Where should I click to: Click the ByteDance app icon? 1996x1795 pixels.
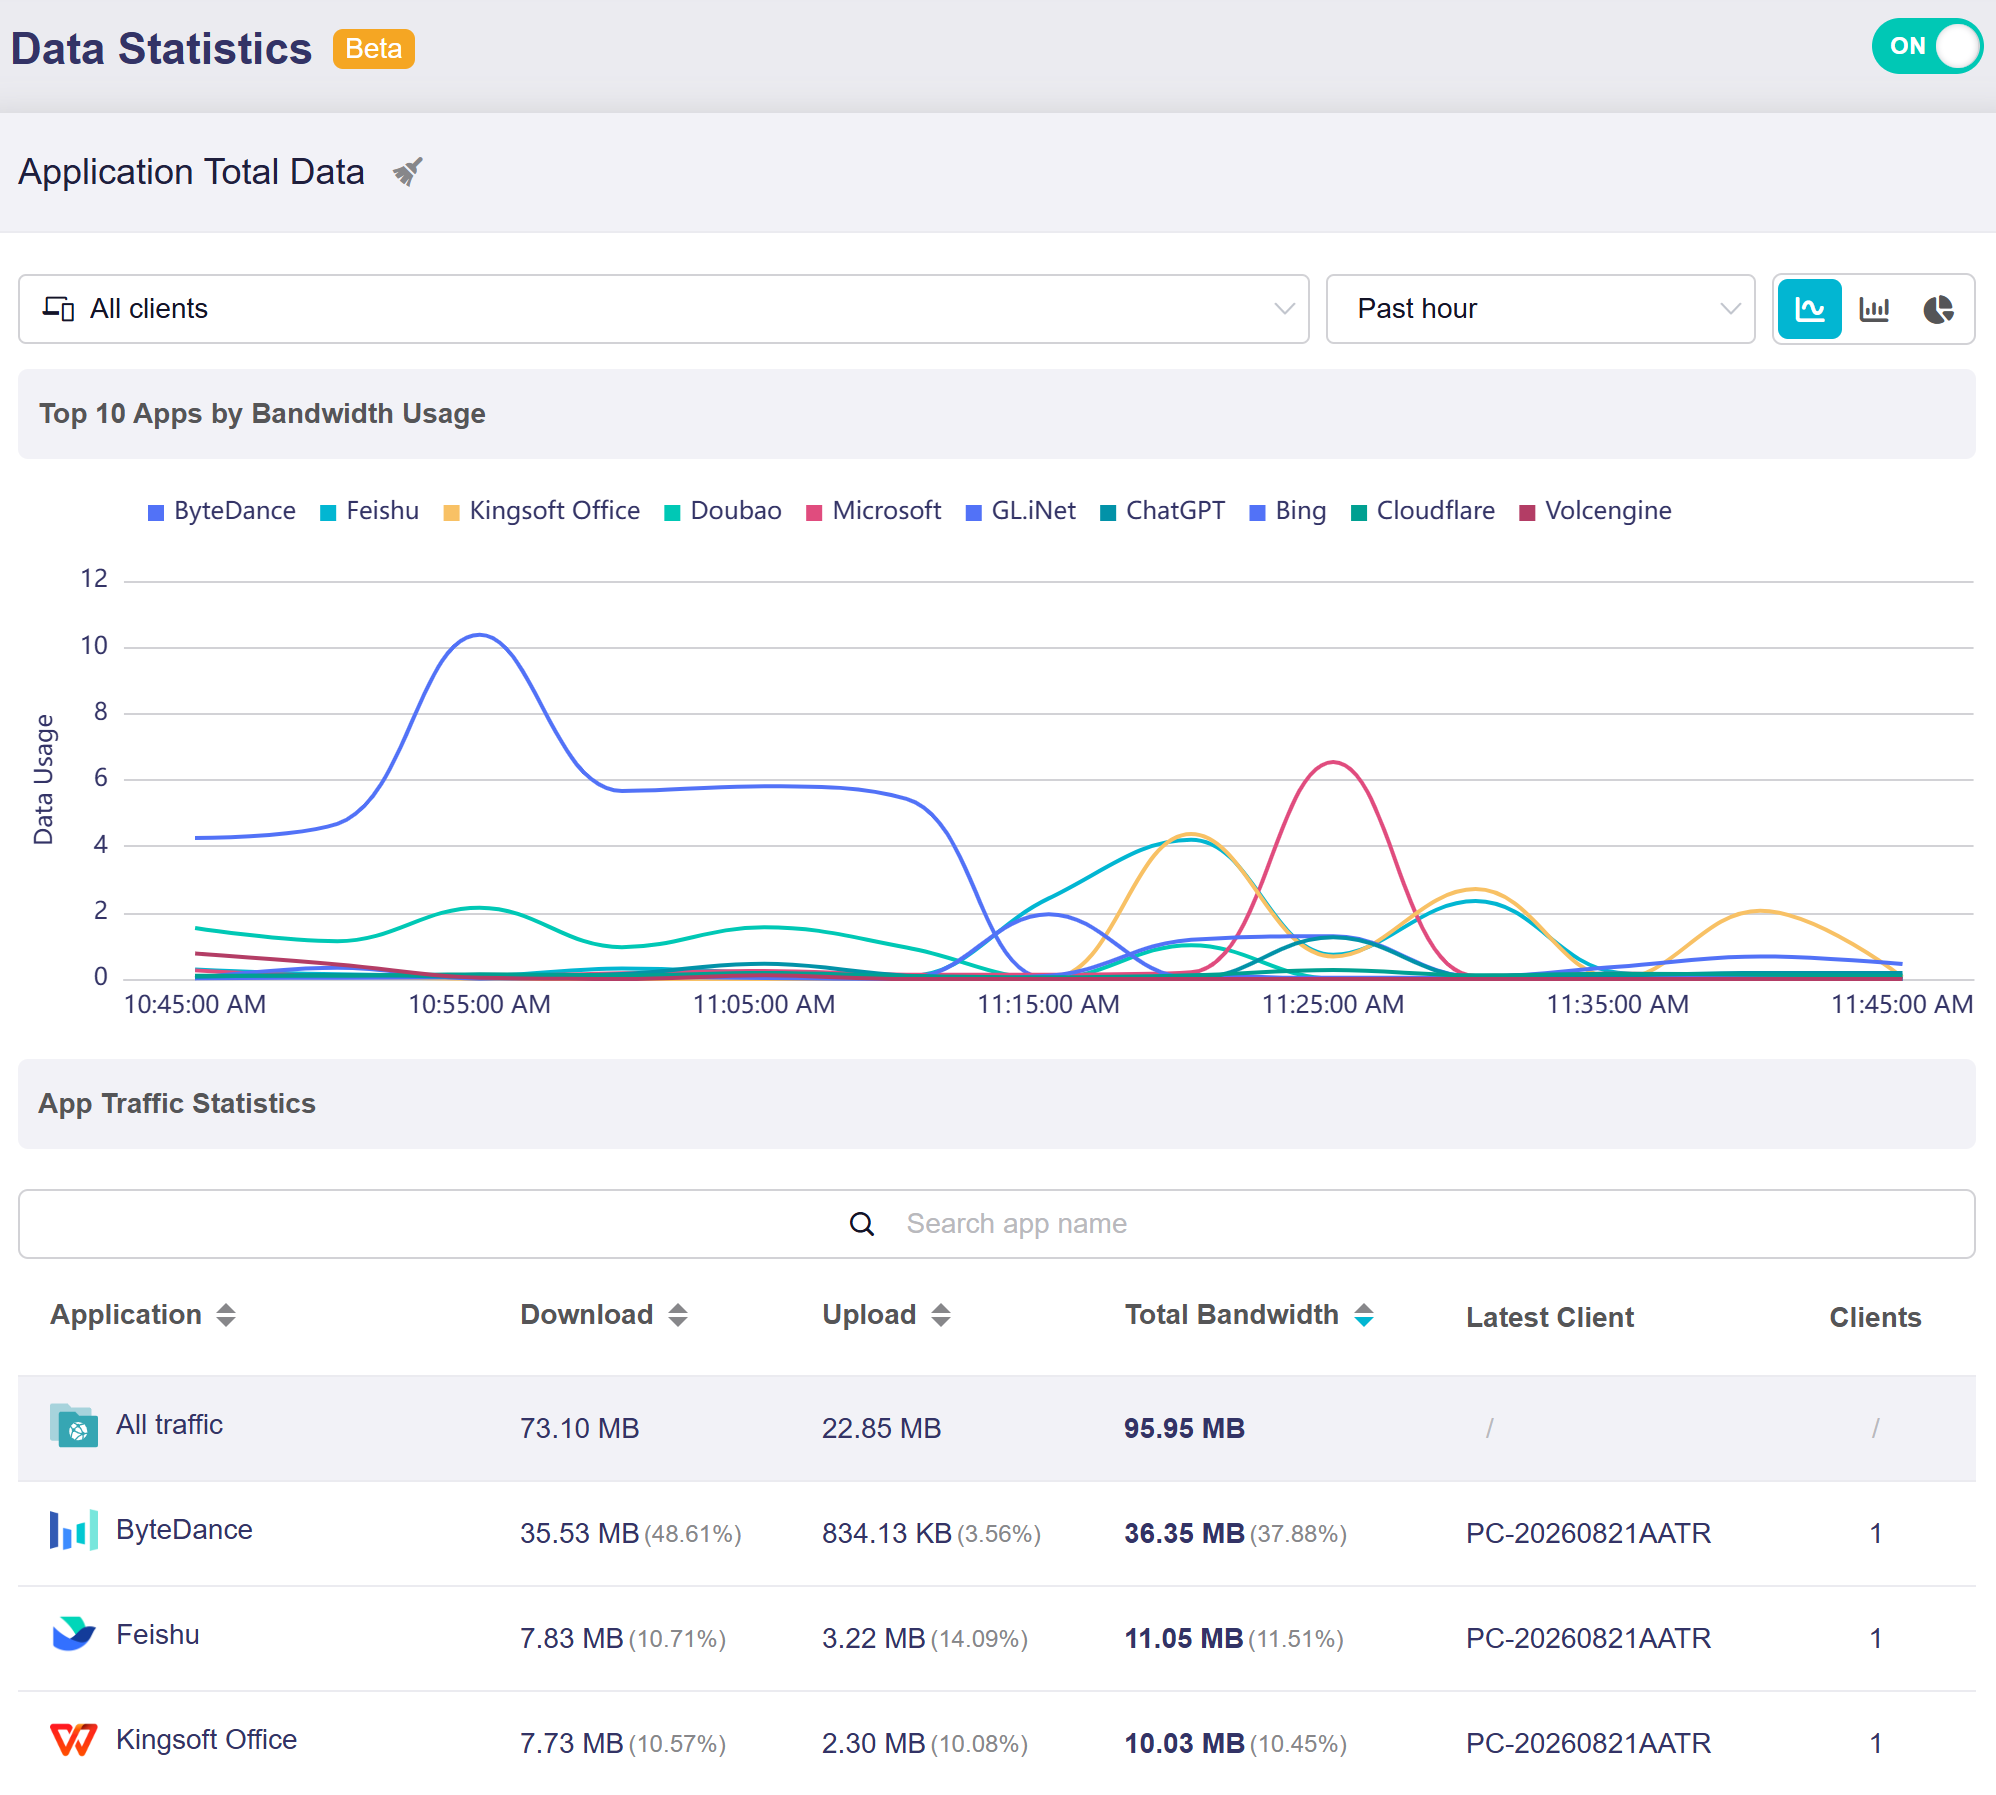tap(74, 1531)
